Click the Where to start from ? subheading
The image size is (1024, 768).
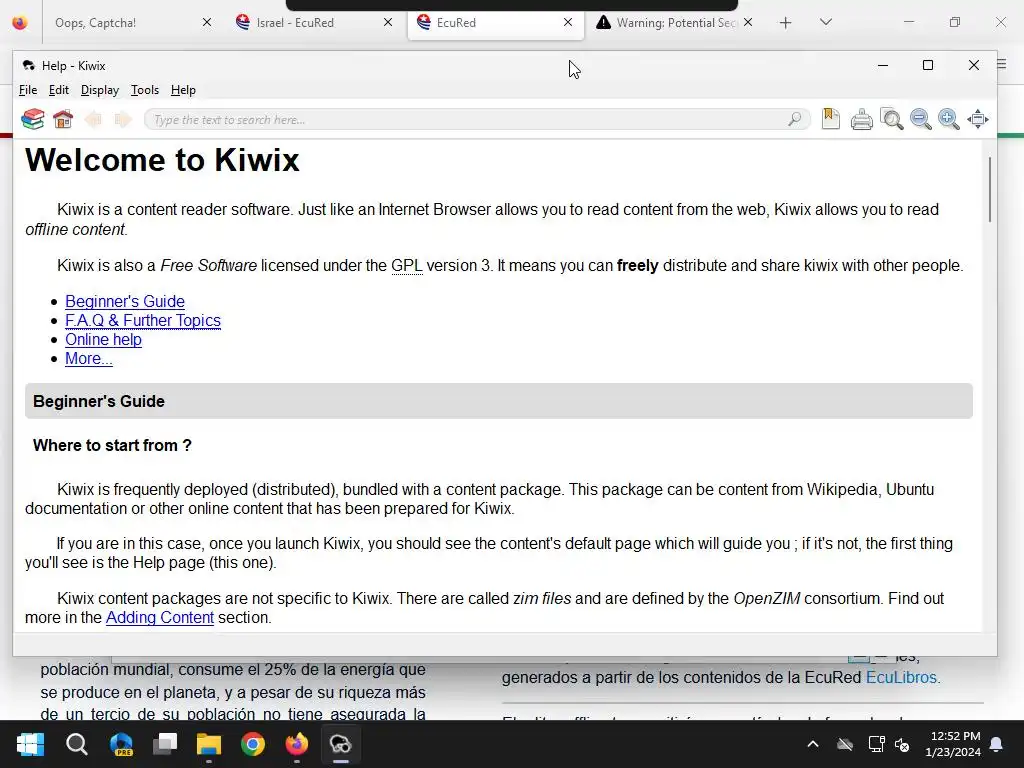point(112,445)
